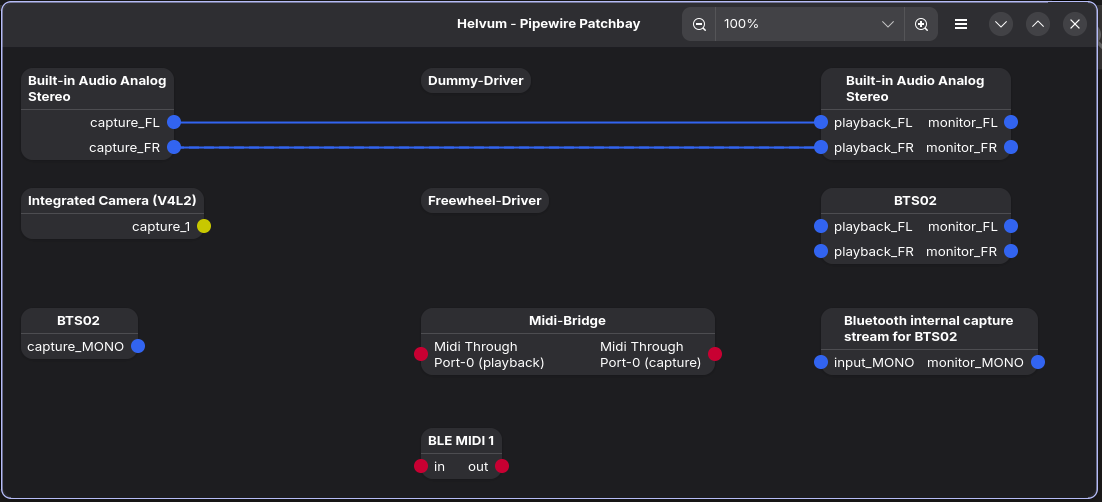Viewport: 1102px width, 502px height.
Task: Select the Freewheel-Driver node
Action: (x=484, y=201)
